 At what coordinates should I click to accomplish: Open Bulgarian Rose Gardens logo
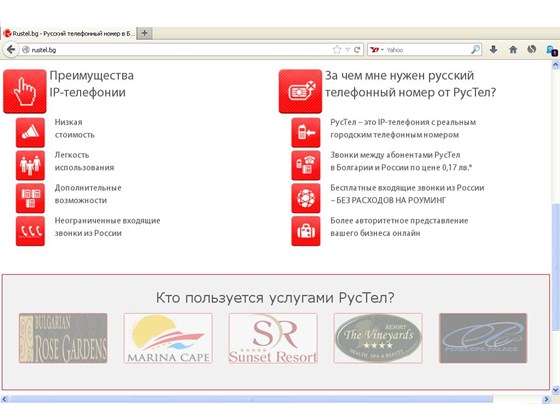[63, 338]
